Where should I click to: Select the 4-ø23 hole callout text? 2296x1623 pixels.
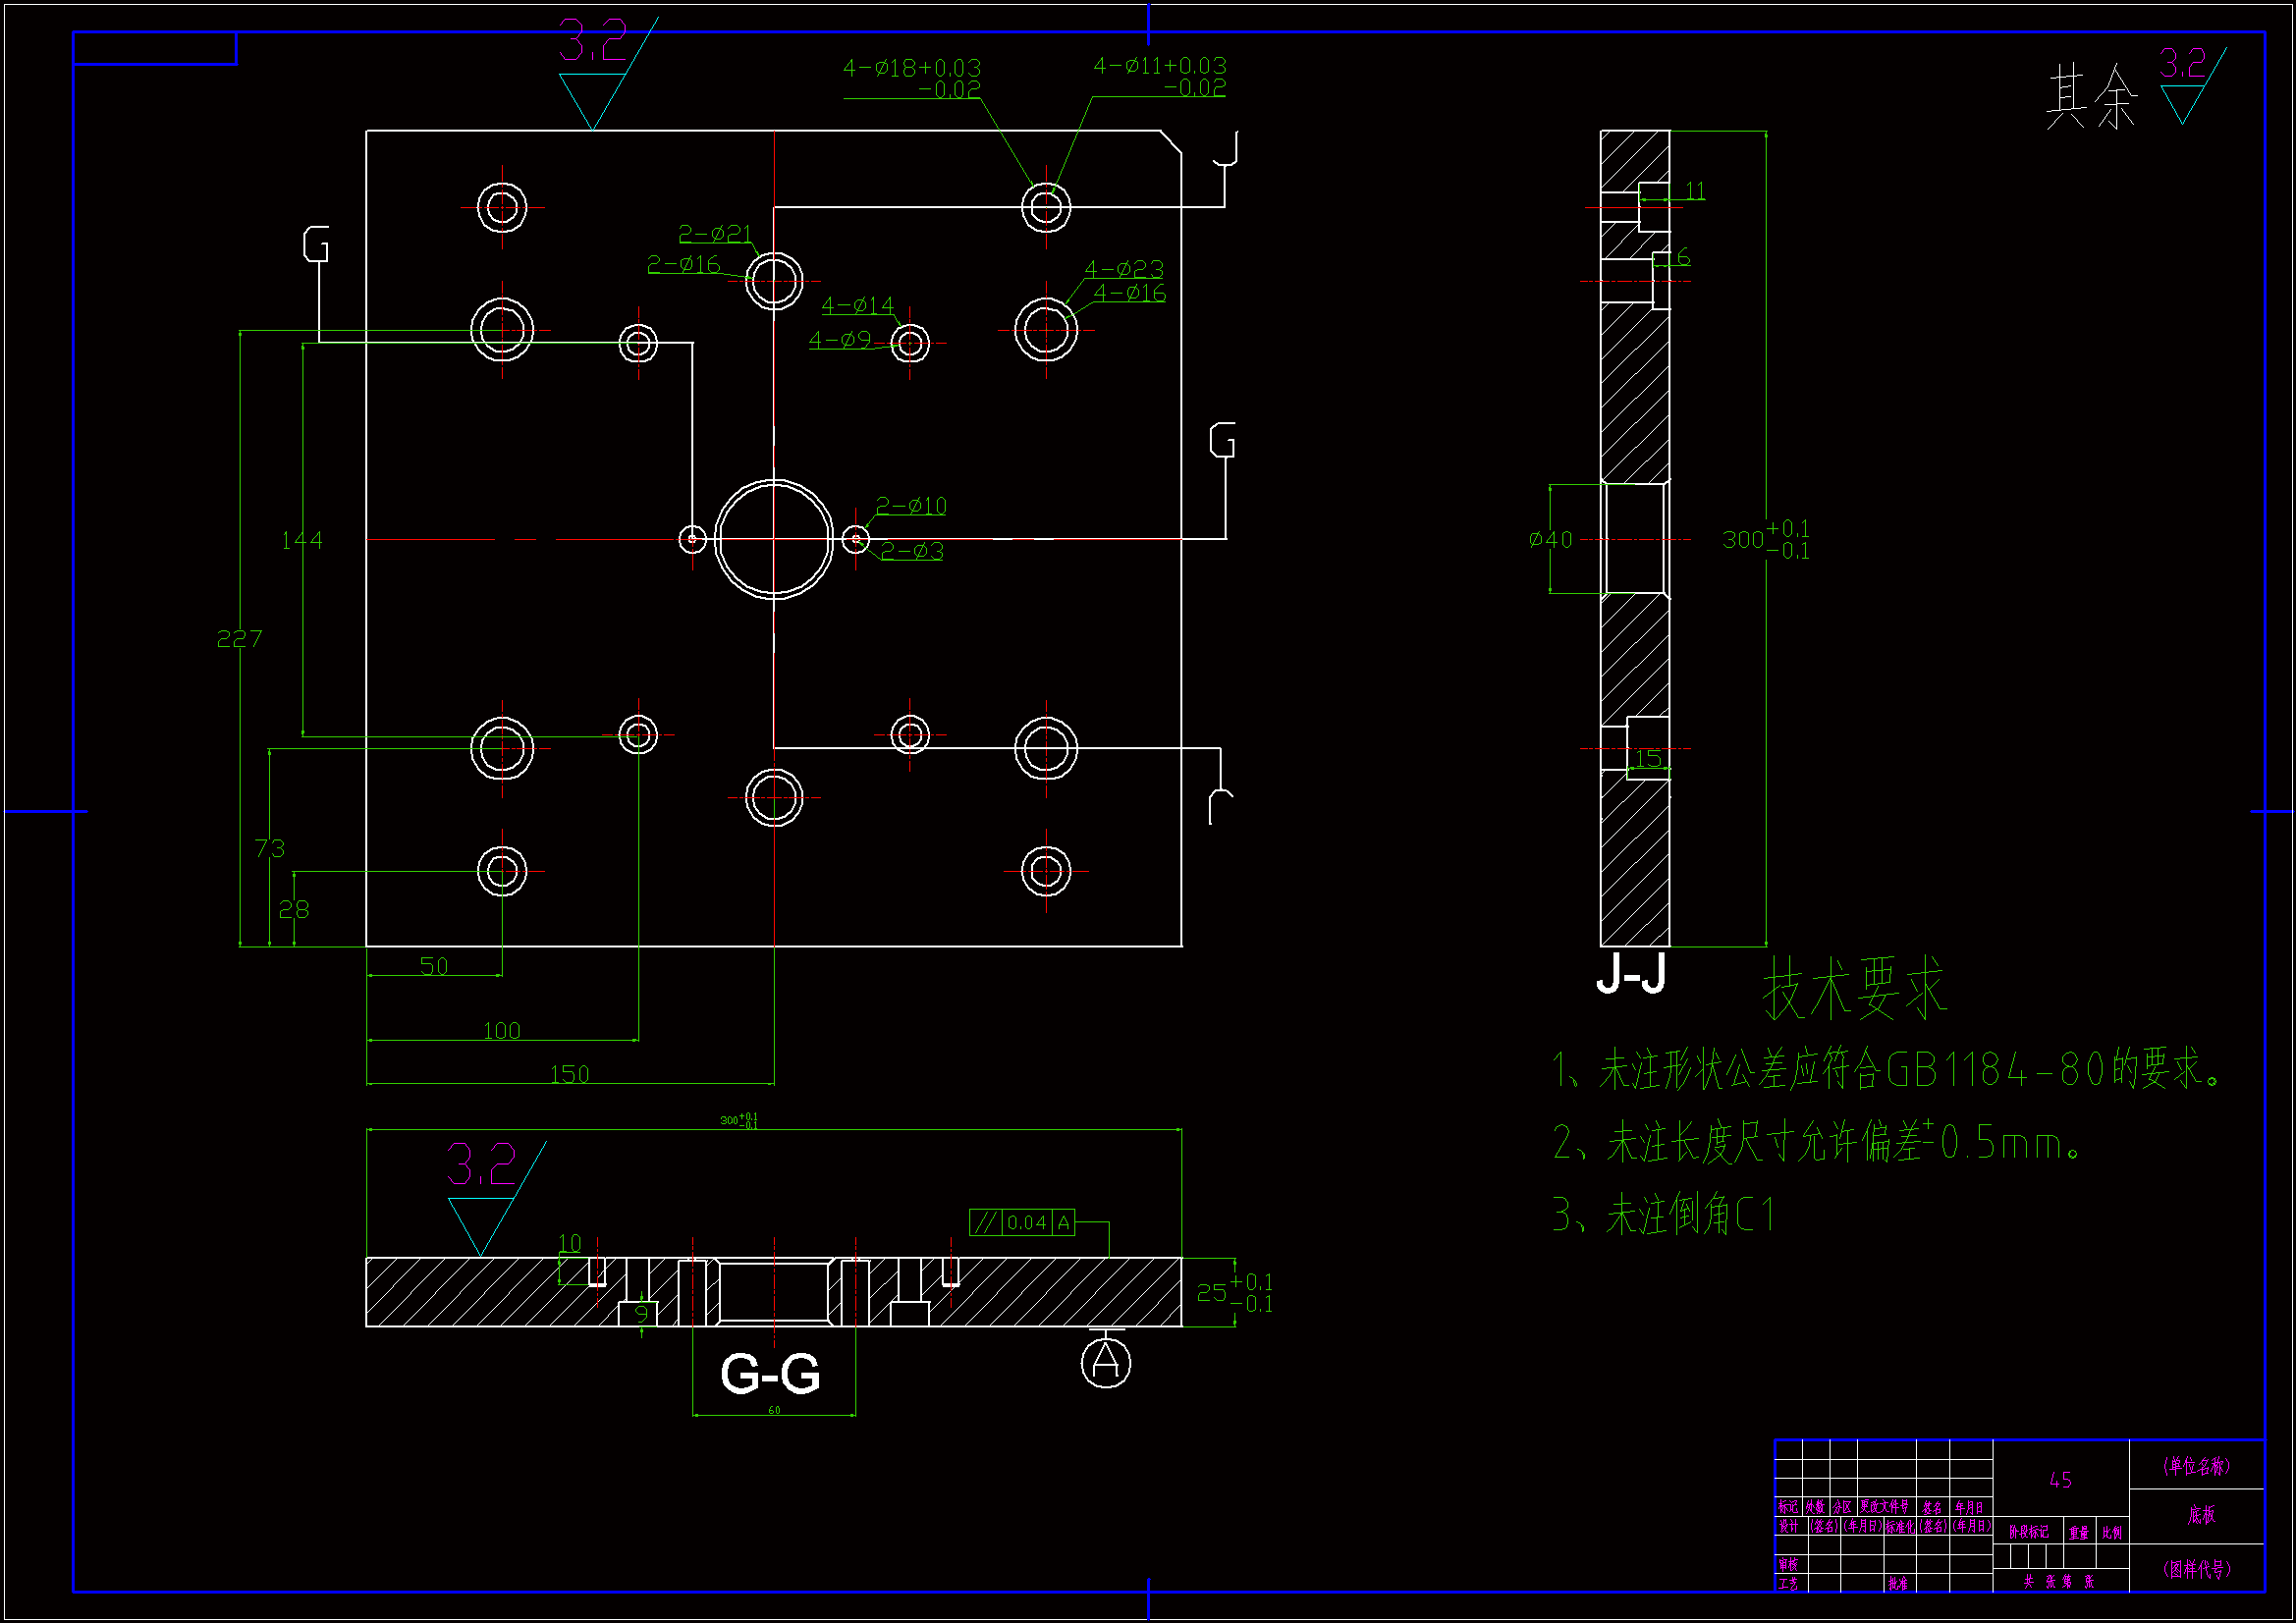[x=1124, y=269]
